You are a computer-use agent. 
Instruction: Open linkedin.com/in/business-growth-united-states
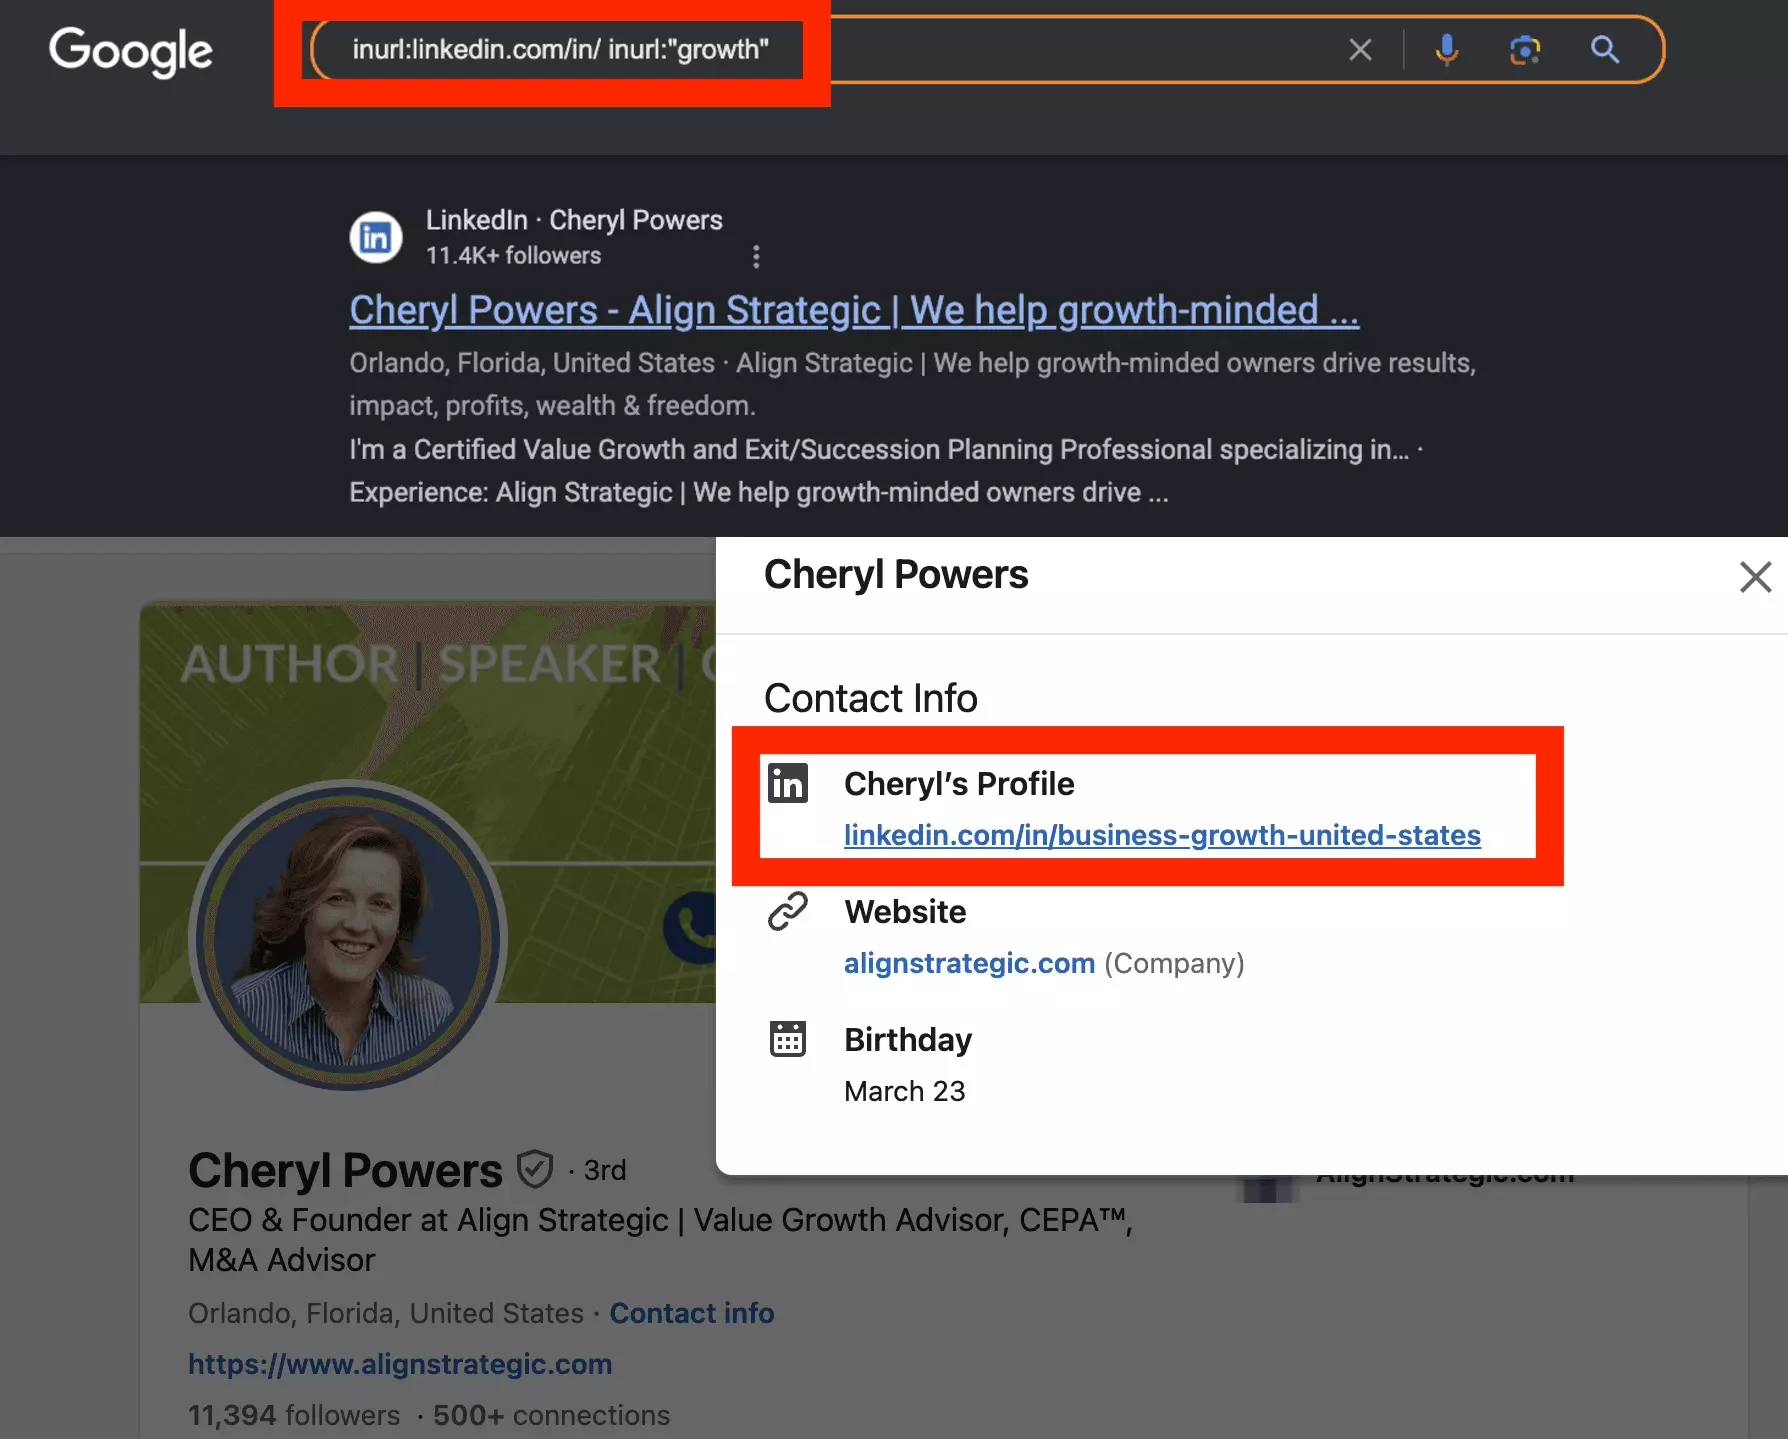click(x=1161, y=835)
